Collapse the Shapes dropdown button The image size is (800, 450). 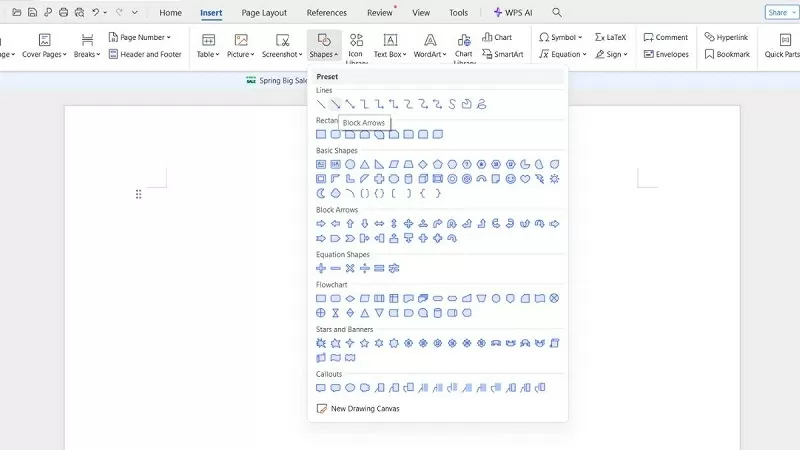(323, 46)
